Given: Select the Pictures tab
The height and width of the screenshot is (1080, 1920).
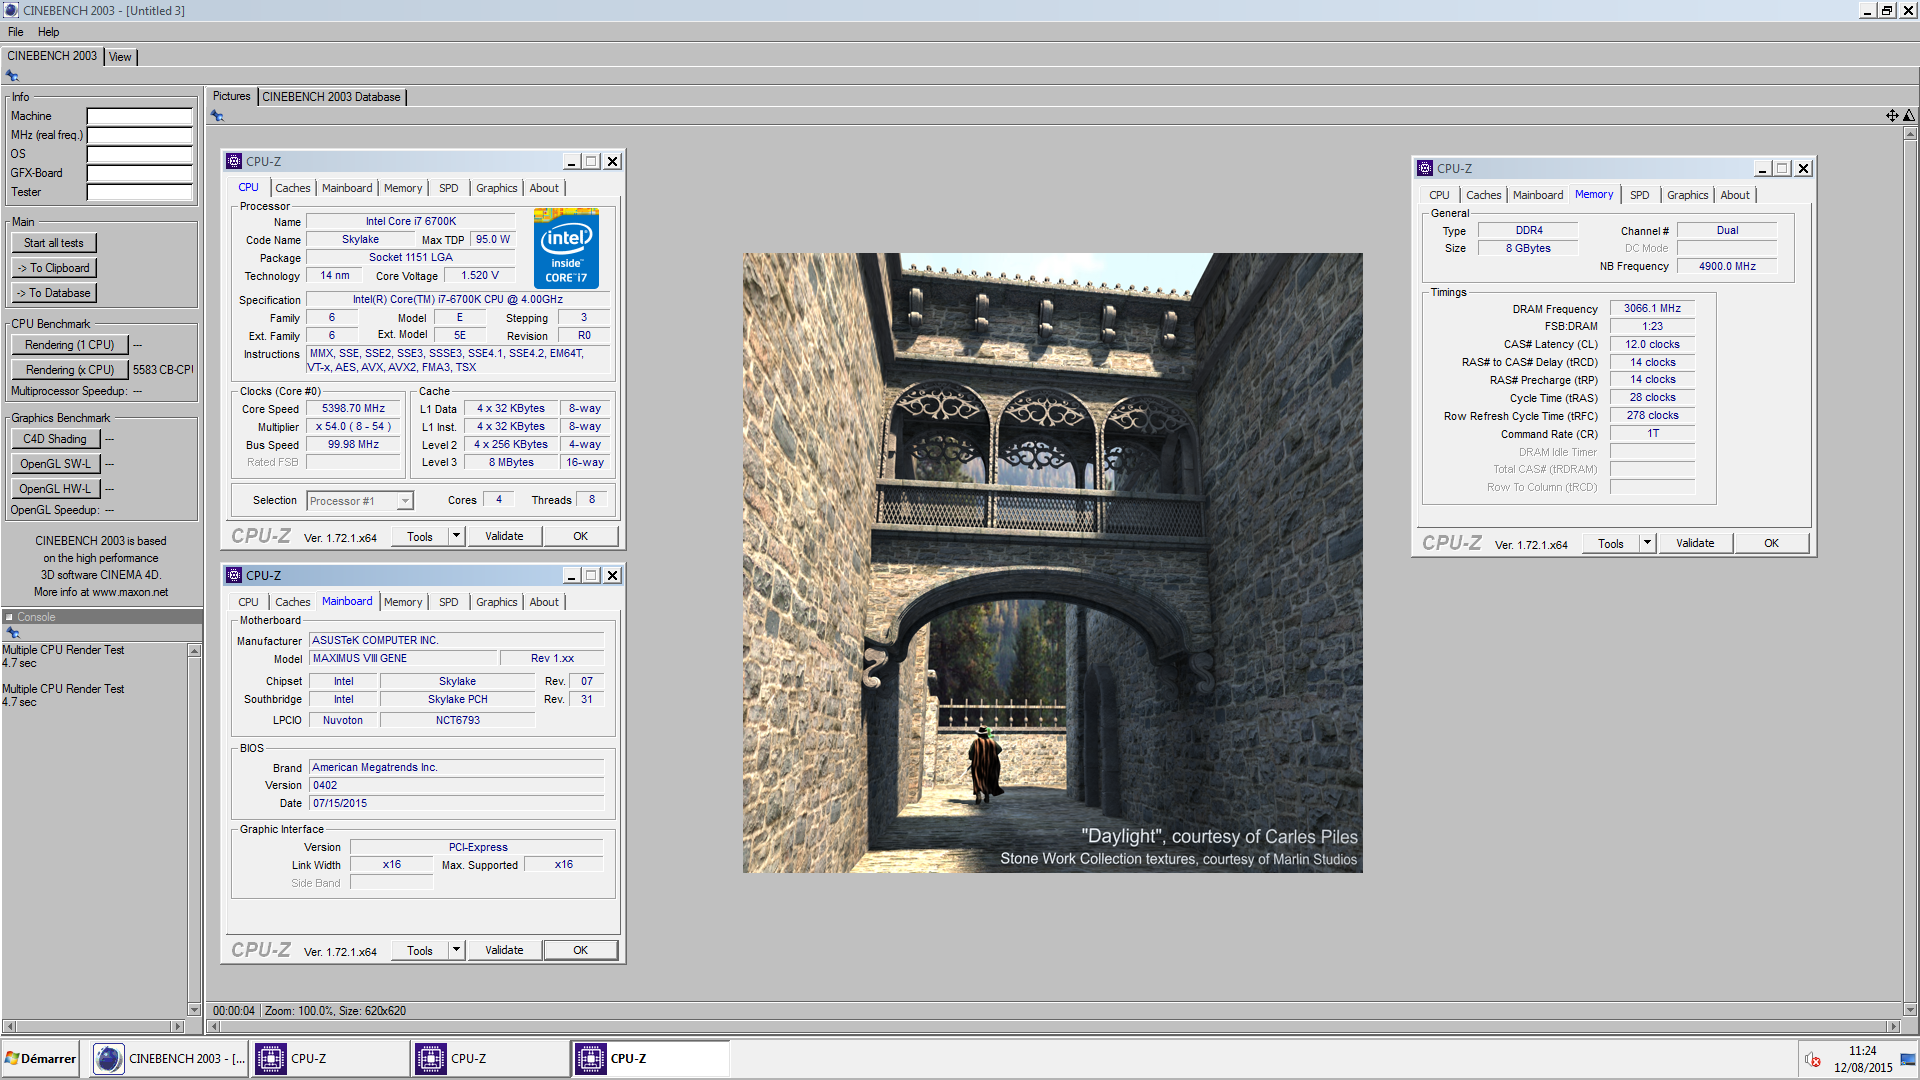Looking at the screenshot, I should coord(231,96).
